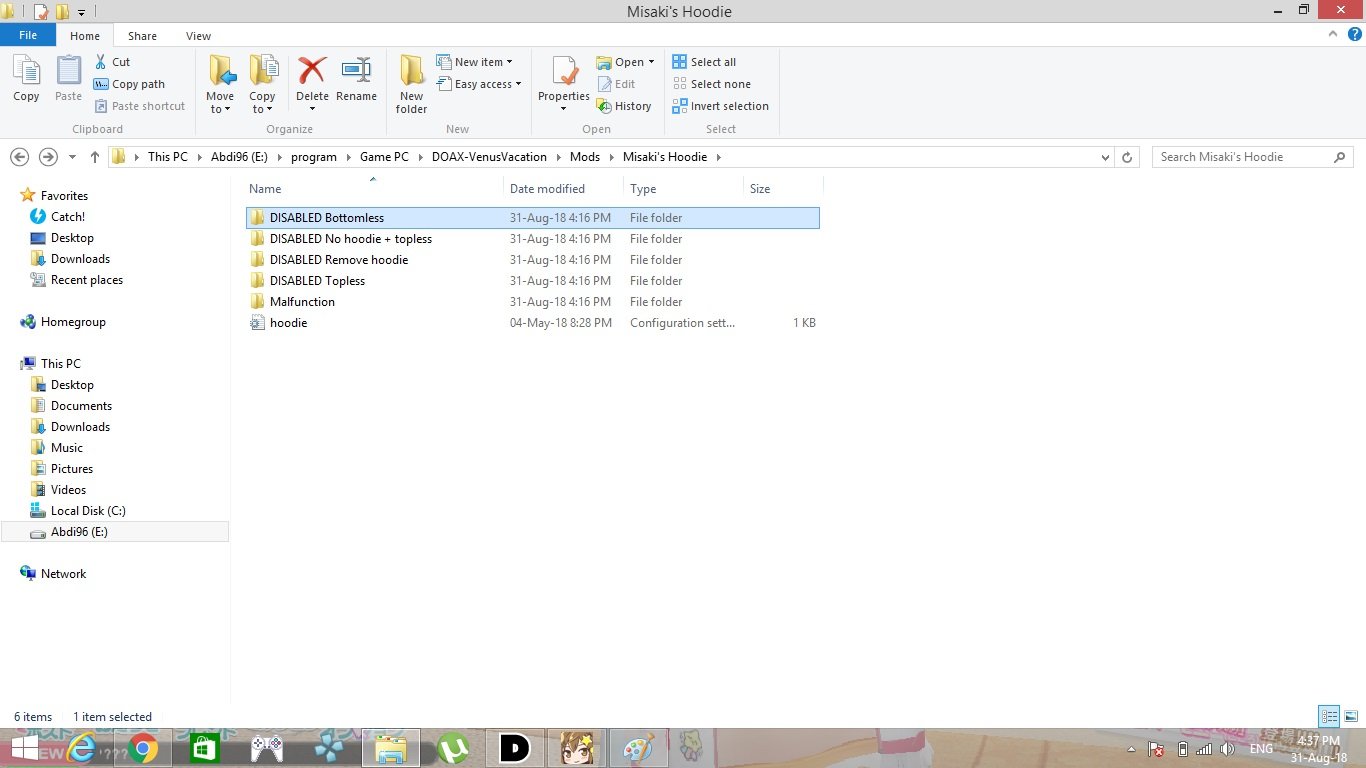Switch to Details view icon in status bar
The image size is (1366, 768).
tap(1329, 716)
